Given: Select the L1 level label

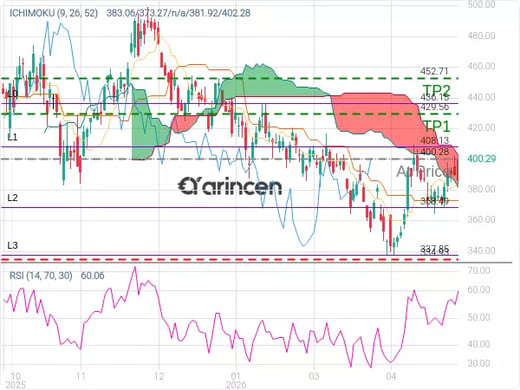Looking at the screenshot, I should tap(13, 137).
